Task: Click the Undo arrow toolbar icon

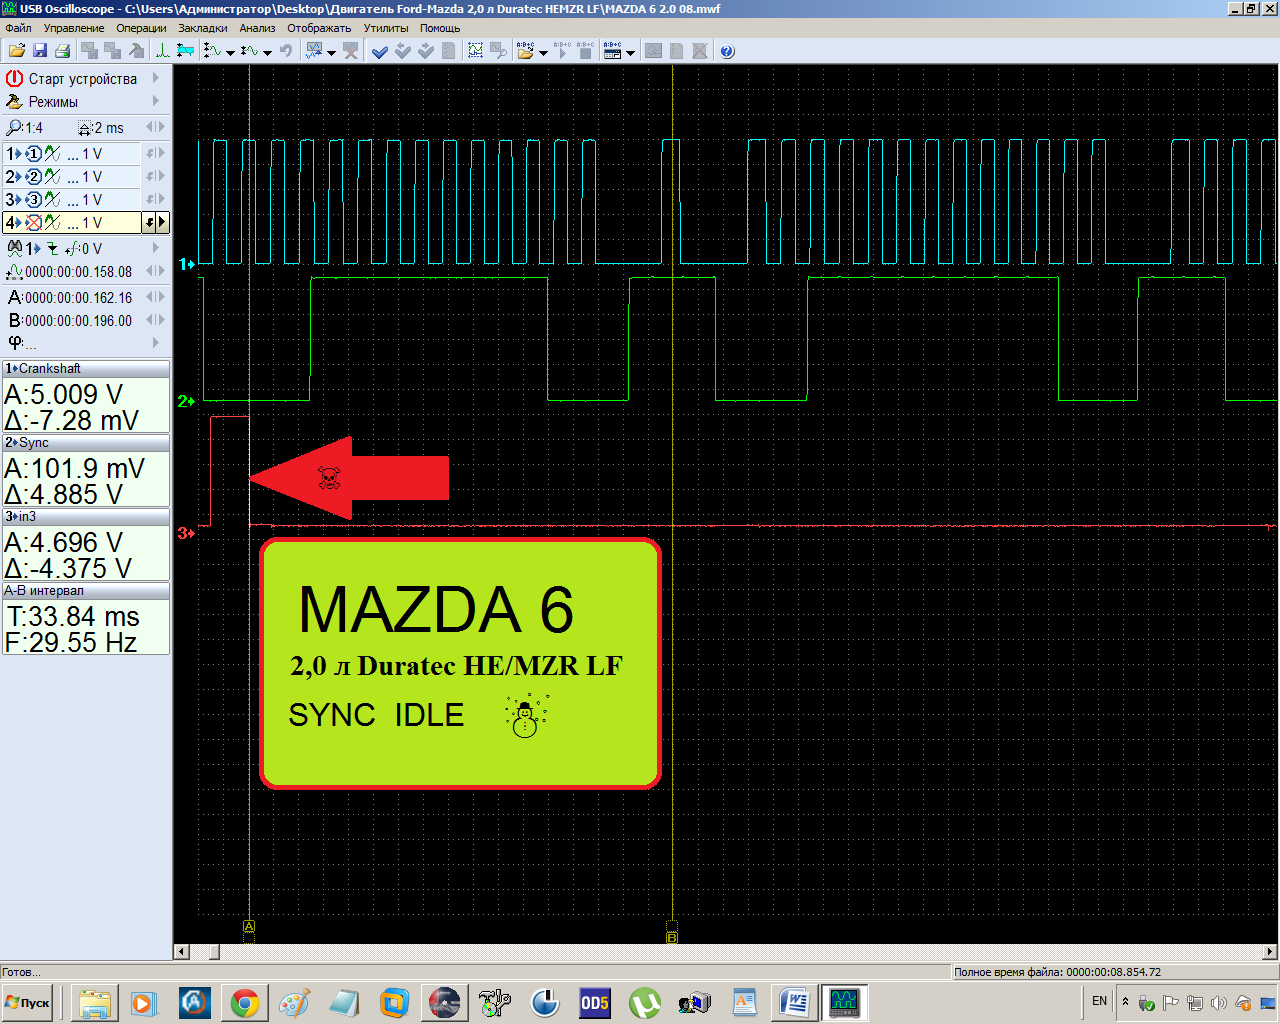Action: 286,51
